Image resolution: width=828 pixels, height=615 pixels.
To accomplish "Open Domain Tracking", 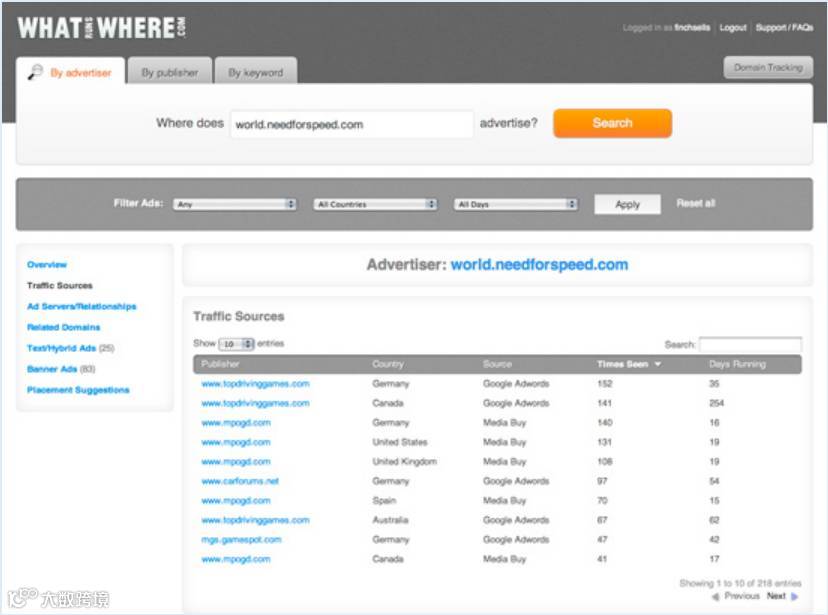I will pyautogui.click(x=768, y=68).
